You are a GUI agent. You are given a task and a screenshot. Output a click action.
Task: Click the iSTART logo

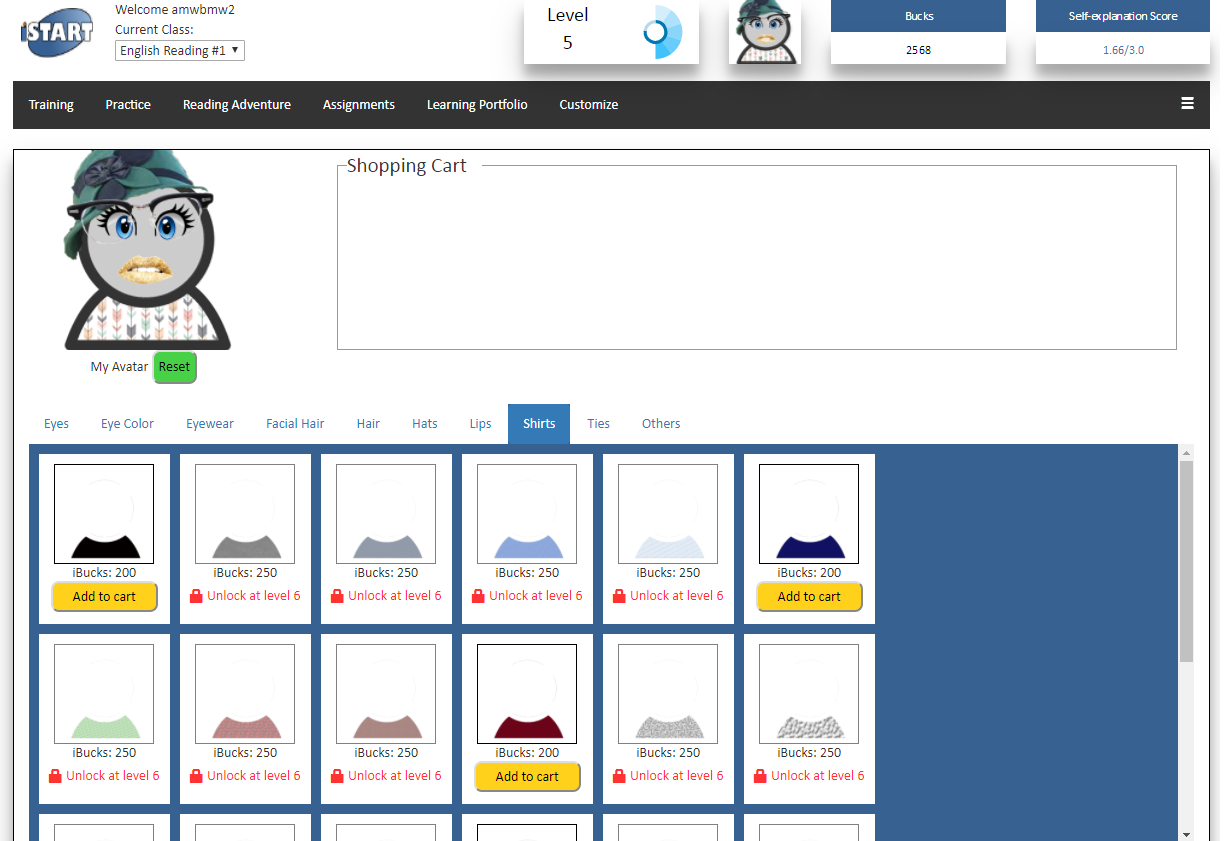tap(56, 33)
